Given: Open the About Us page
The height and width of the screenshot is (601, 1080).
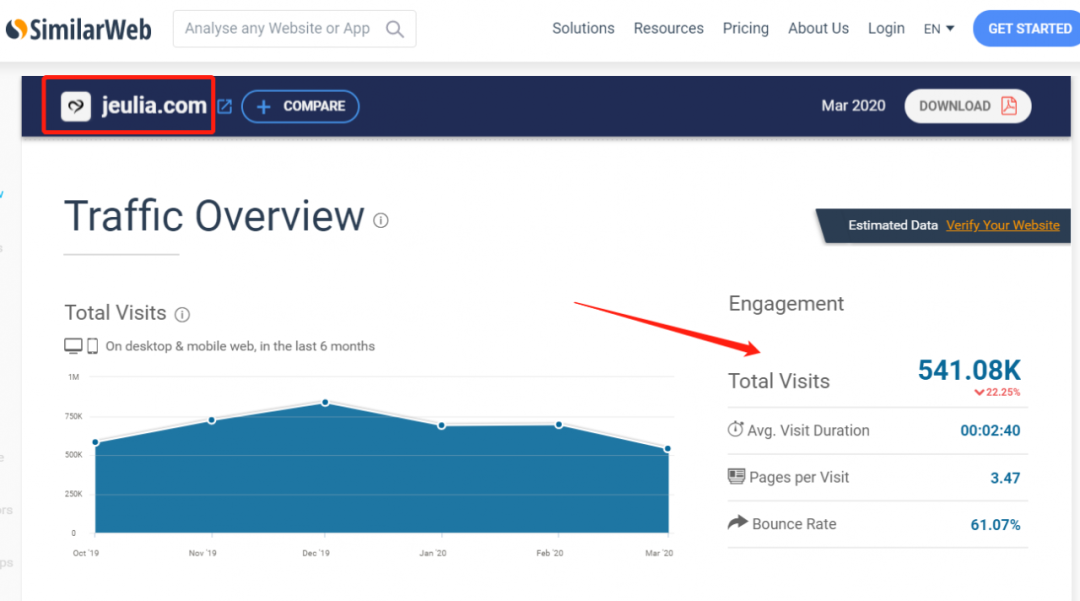Looking at the screenshot, I should [x=818, y=28].
